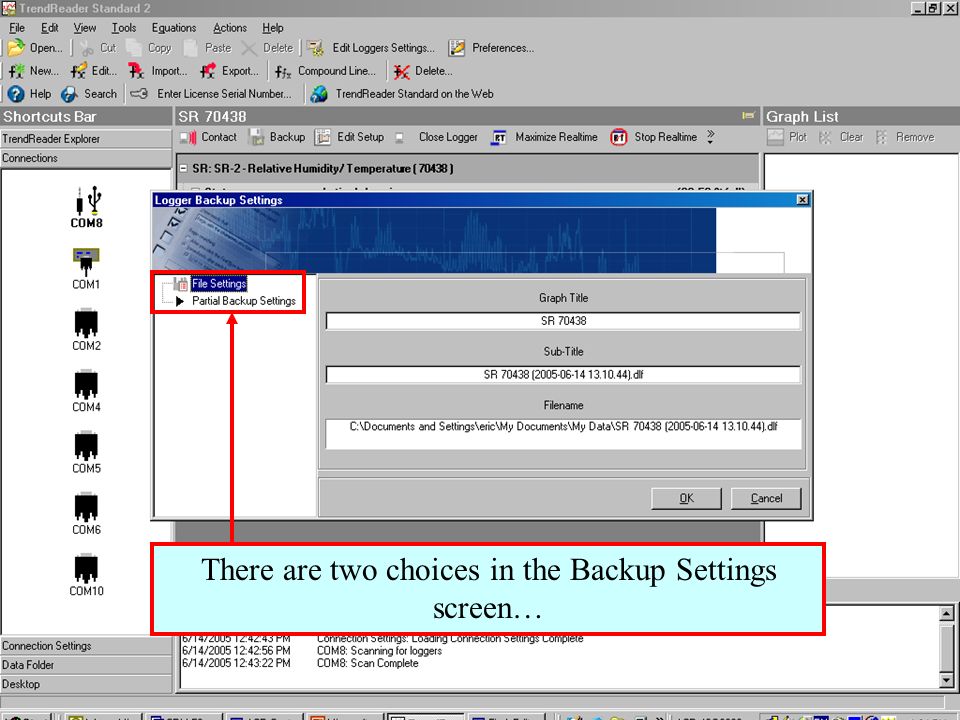Select the COM1 connection
960x720 pixels.
[86, 268]
